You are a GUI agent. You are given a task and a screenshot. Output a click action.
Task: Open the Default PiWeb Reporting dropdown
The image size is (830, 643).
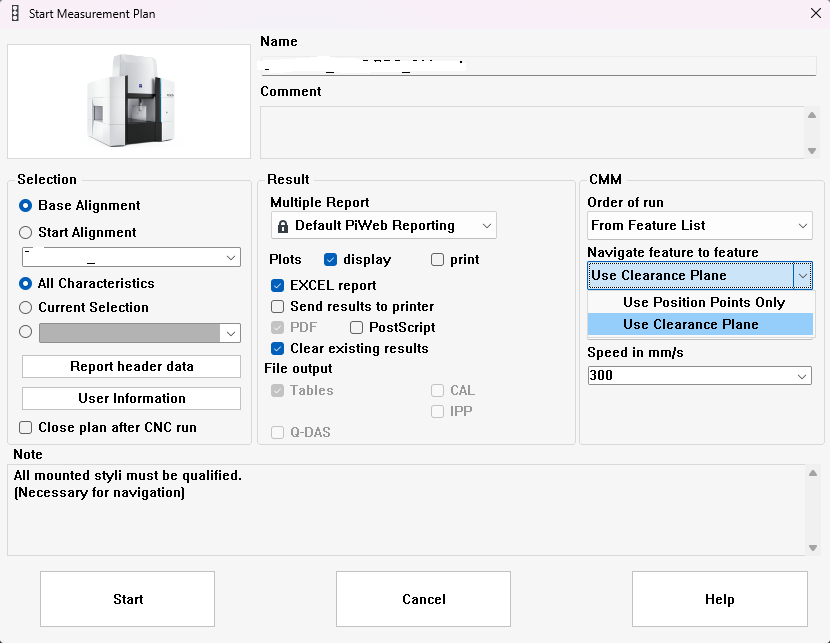[x=383, y=226]
